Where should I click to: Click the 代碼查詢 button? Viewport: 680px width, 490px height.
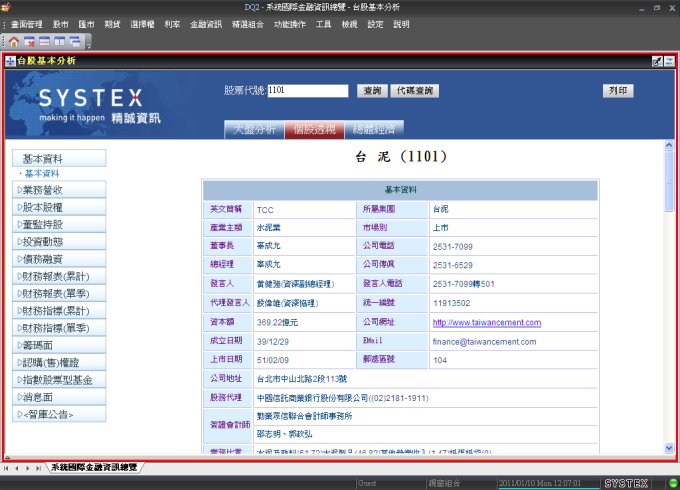(x=415, y=91)
